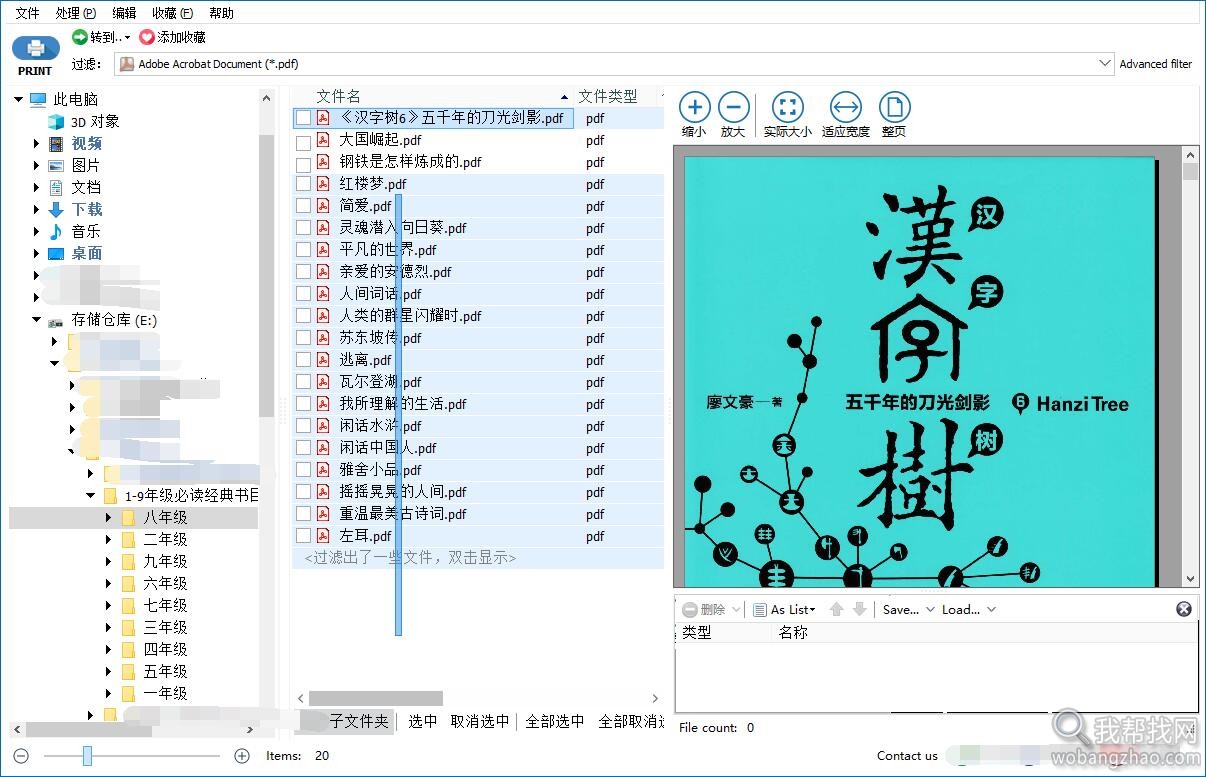Open the 编辑 menu
Screen dimensions: 1206x777
(x=124, y=13)
